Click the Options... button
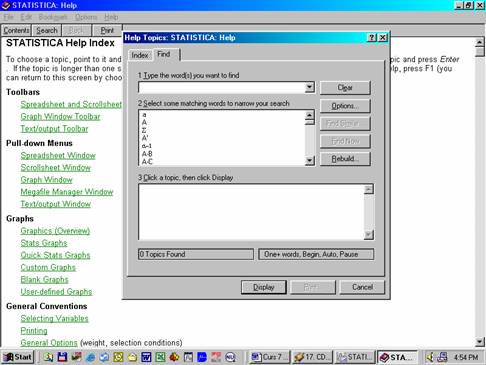This screenshot has width=486, height=365. [345, 106]
